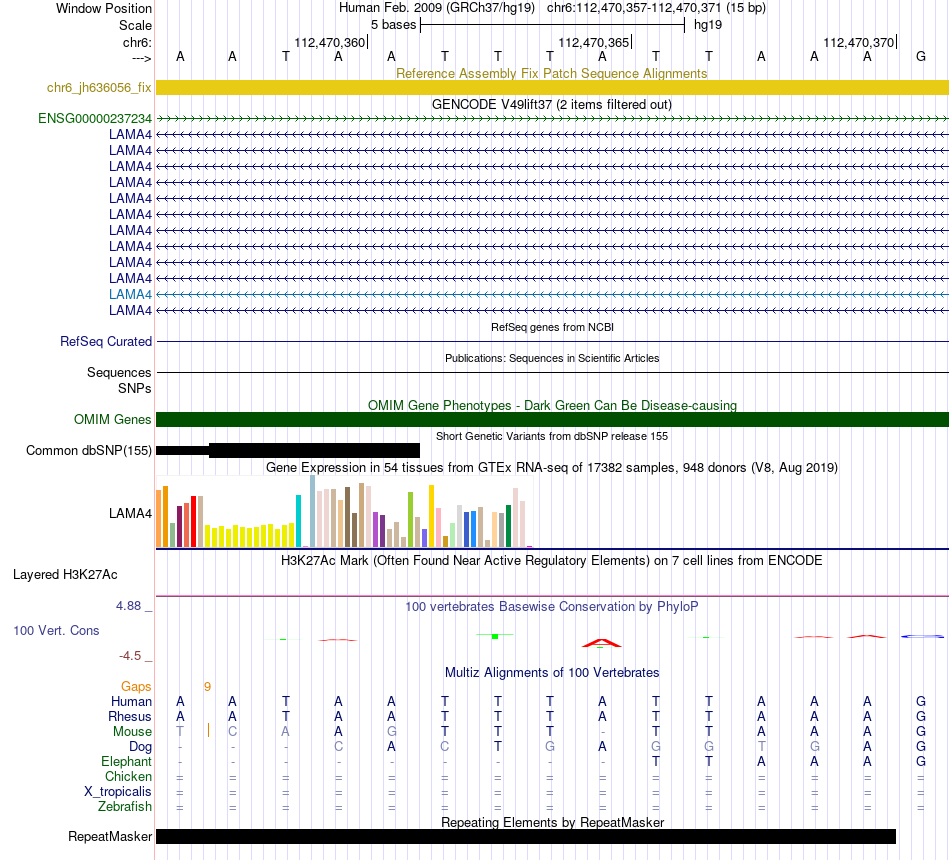Click the Sequences track label
The image size is (950, 860).
[119, 372]
